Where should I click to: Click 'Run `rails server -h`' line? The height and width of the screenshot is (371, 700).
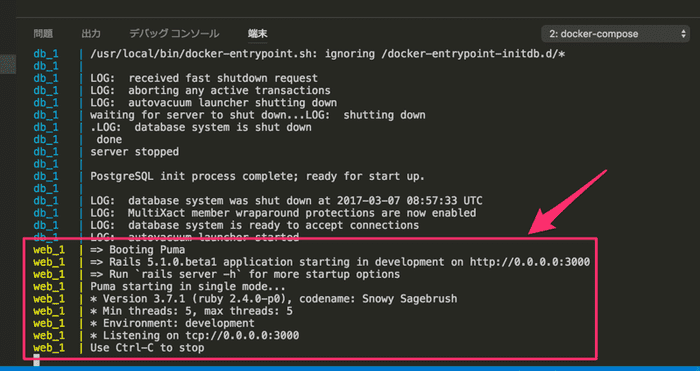(245, 274)
